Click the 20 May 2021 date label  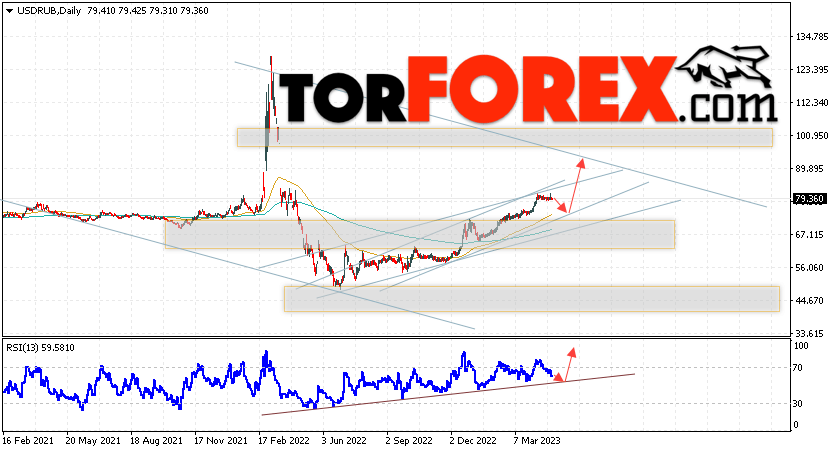pyautogui.click(x=93, y=440)
